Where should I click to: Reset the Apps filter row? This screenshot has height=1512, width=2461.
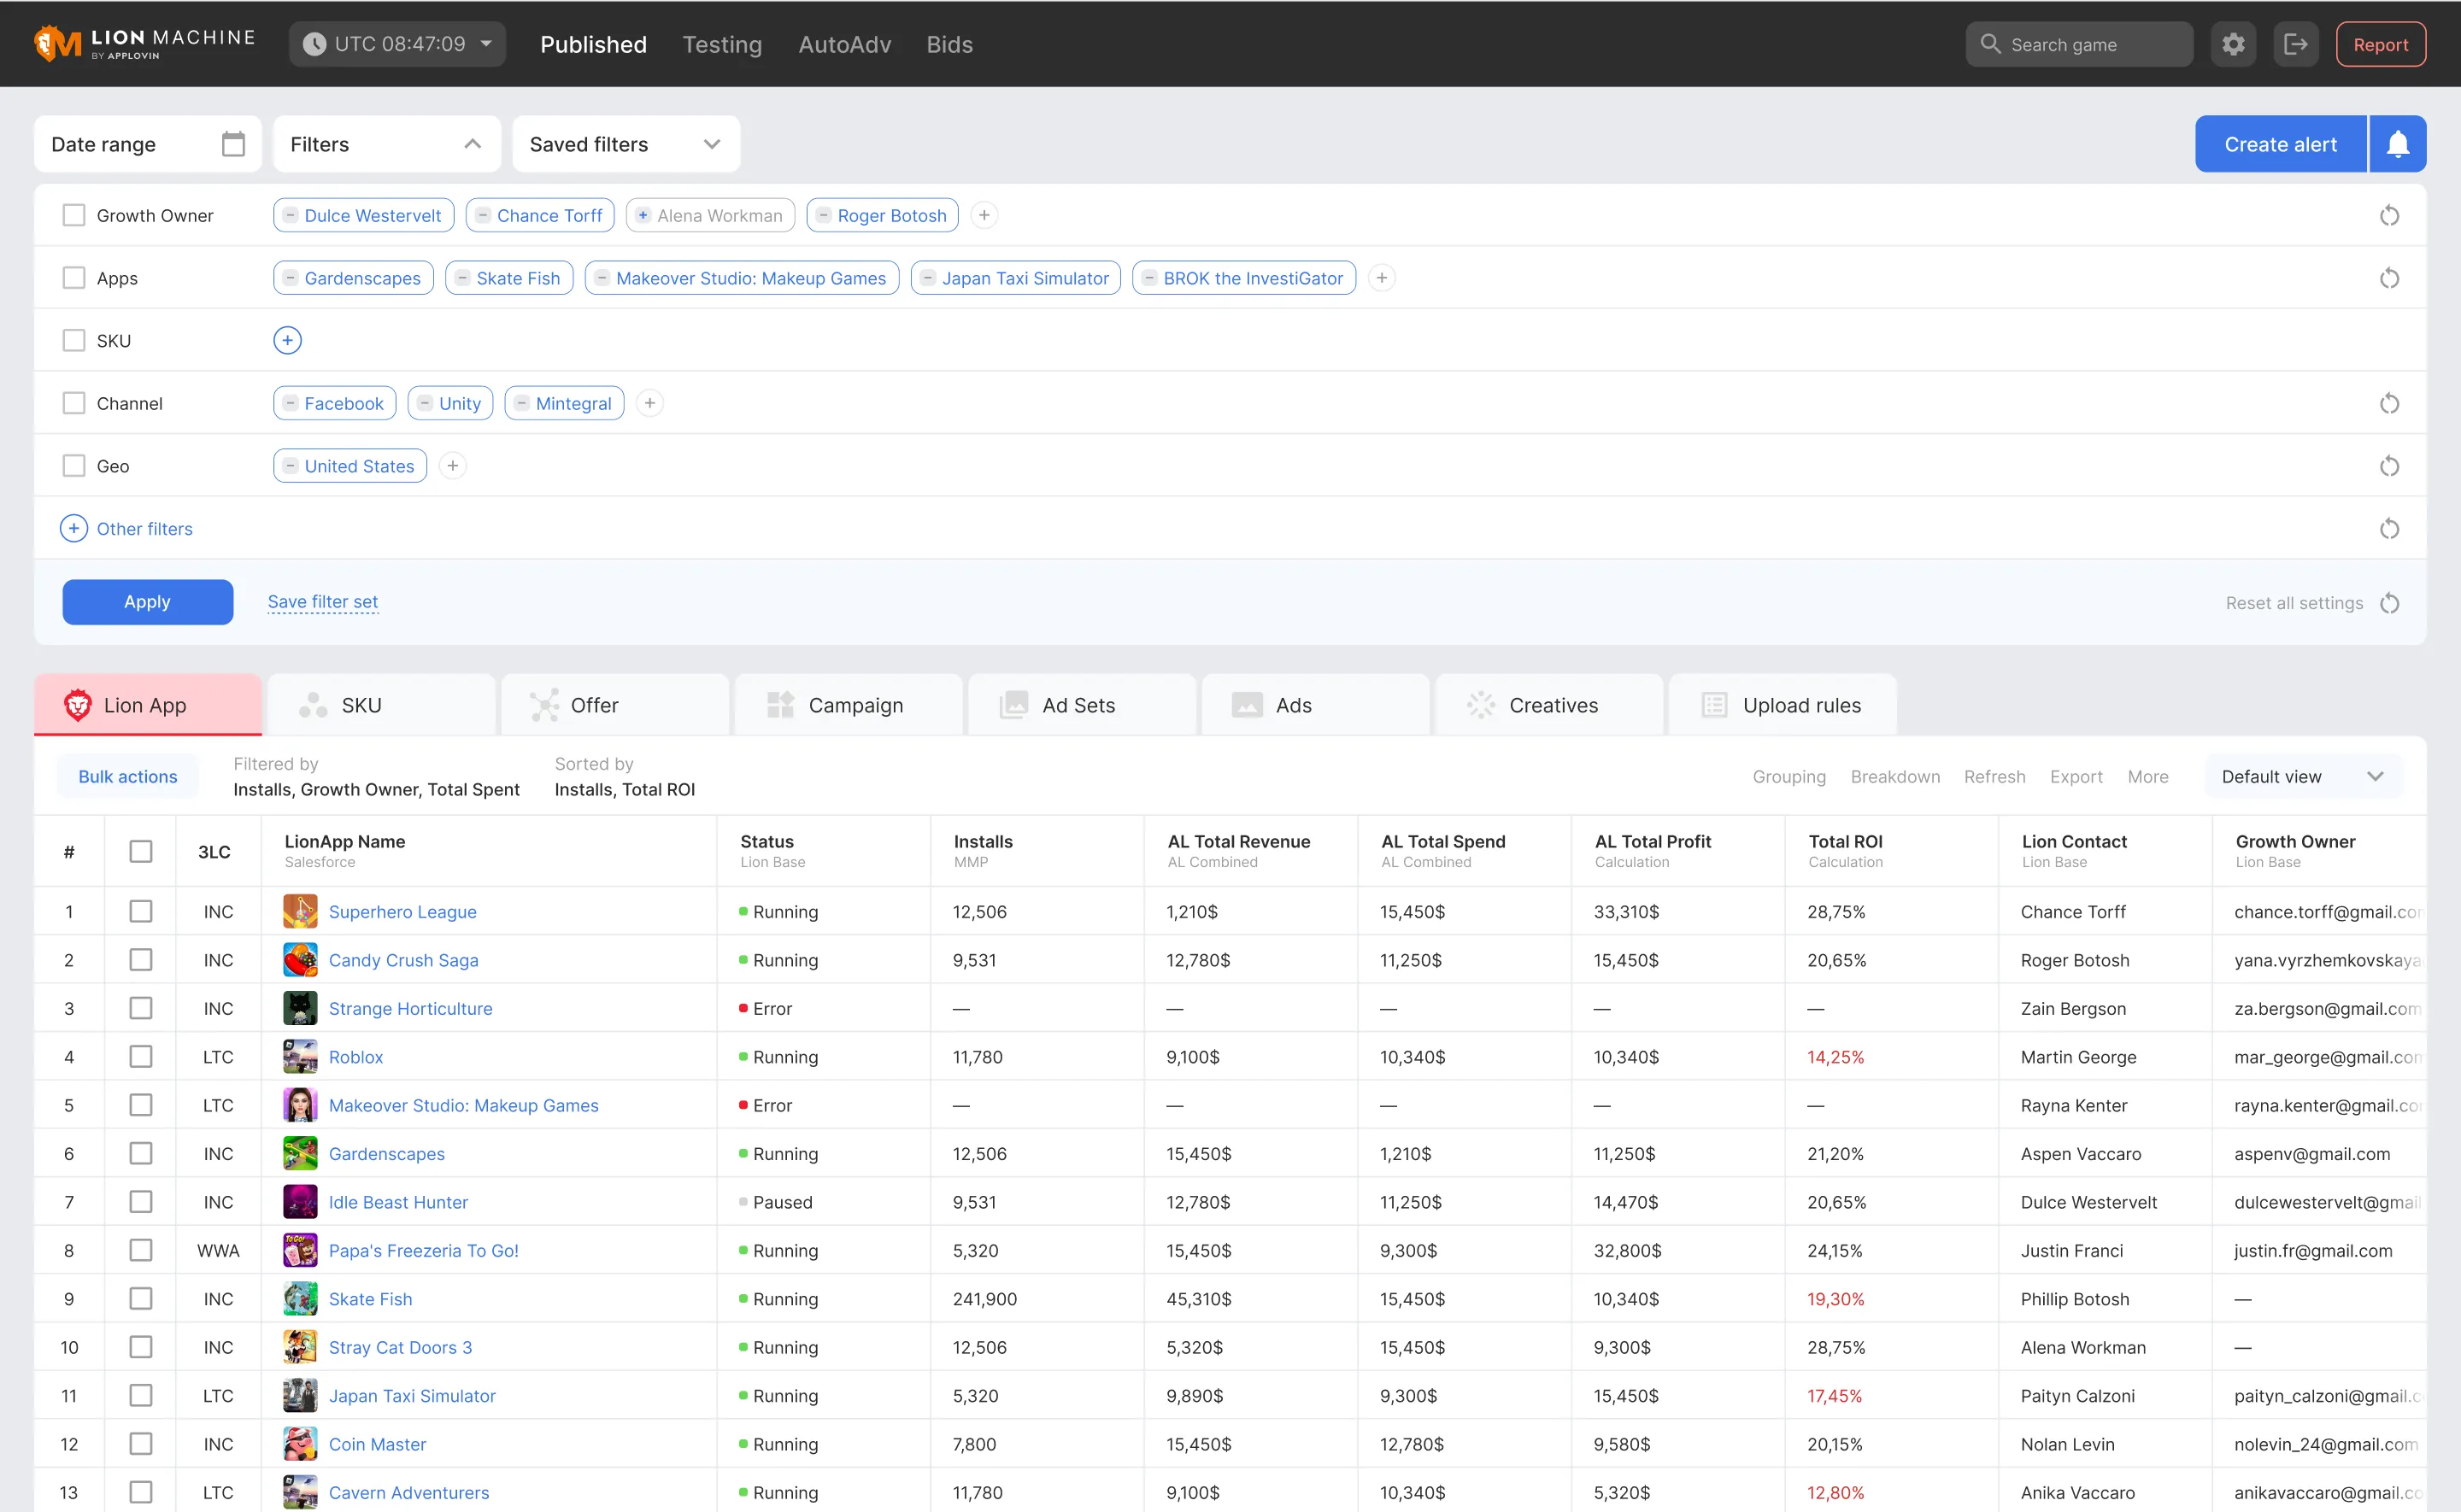(2389, 278)
